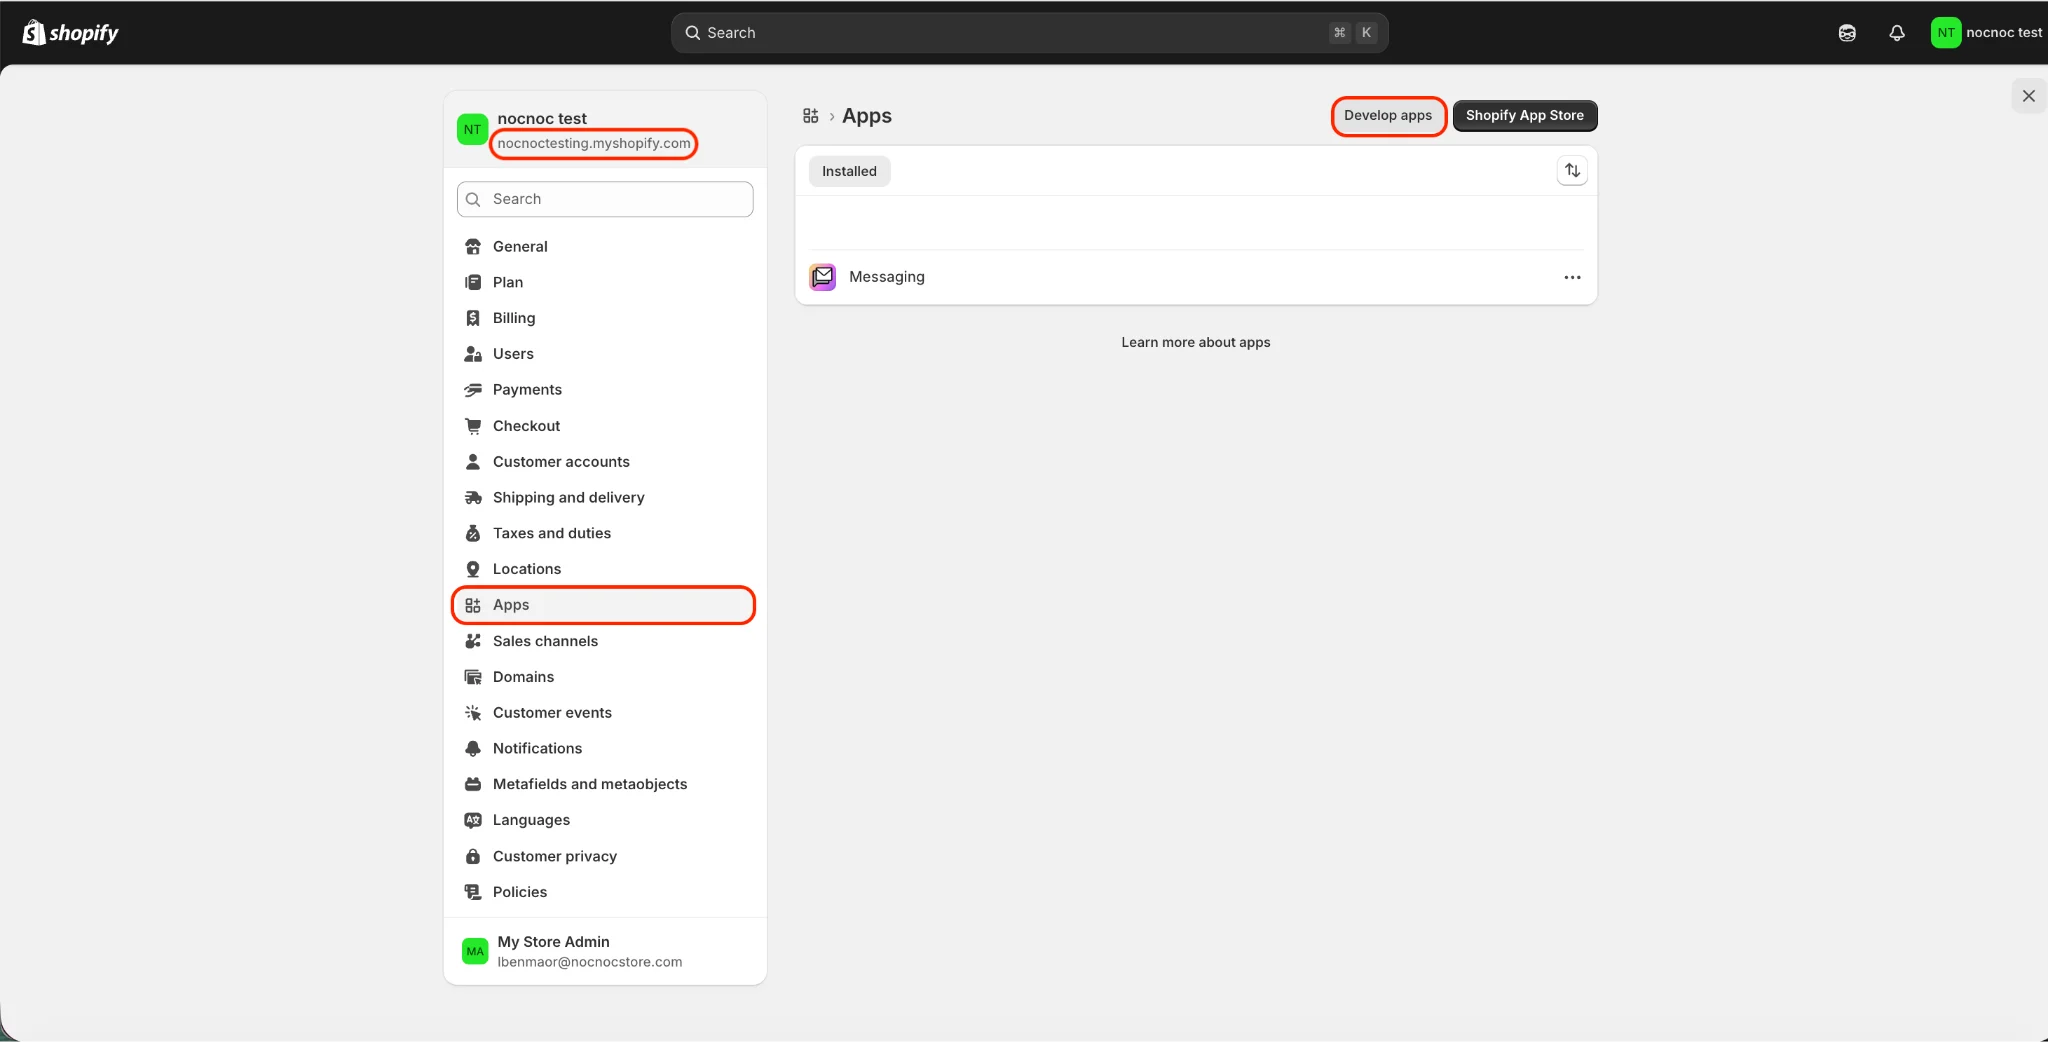This screenshot has height=1042, width=2048.
Task: Click the nocnoc test store name
Action: [542, 119]
